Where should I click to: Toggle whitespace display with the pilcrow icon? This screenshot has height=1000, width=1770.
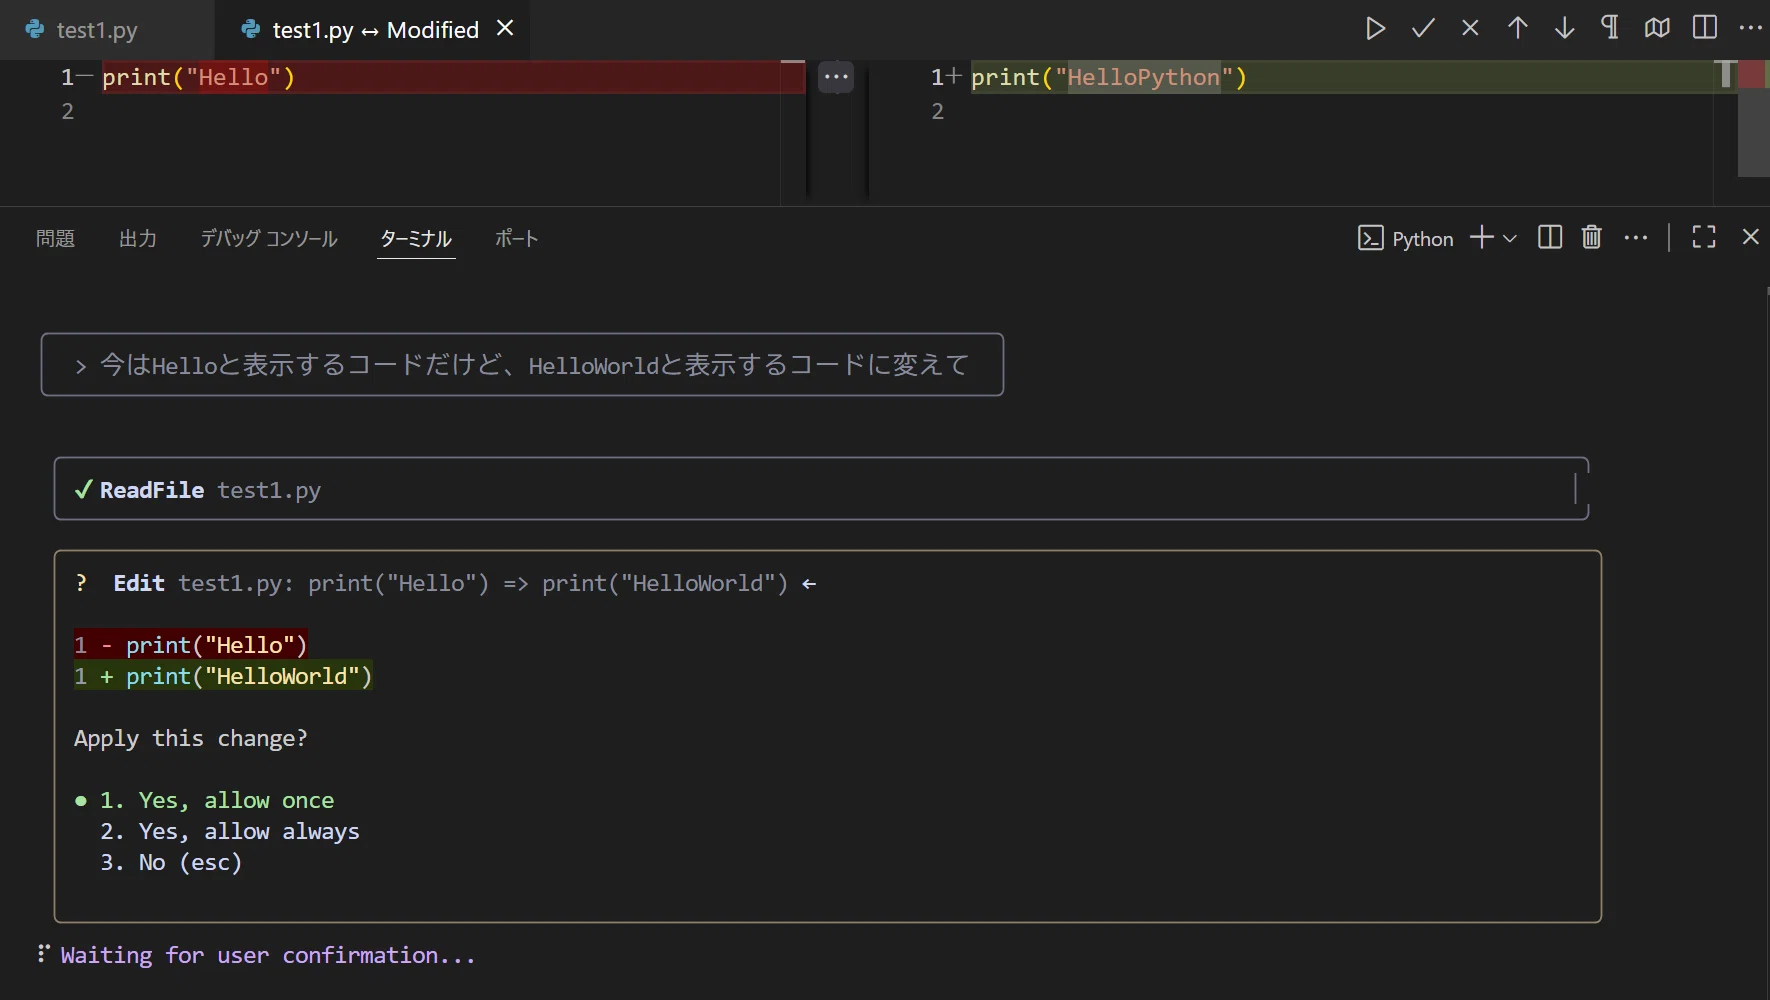[x=1610, y=28]
